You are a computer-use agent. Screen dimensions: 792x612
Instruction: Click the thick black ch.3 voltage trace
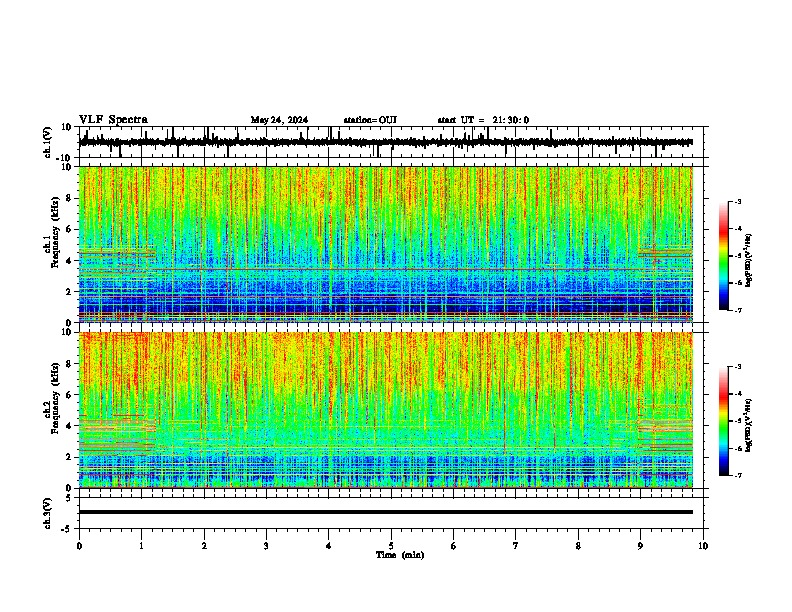[x=386, y=512]
